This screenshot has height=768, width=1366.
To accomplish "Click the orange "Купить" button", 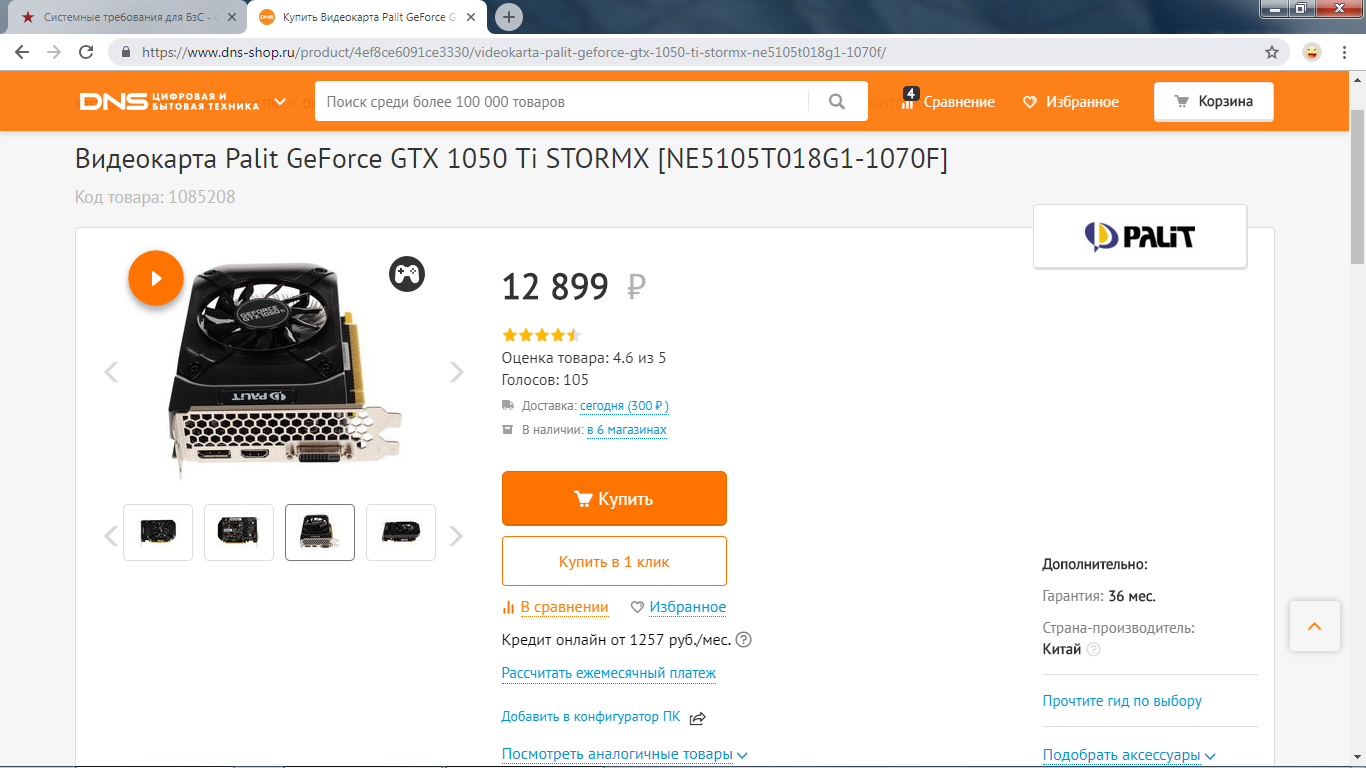I will tap(614, 498).
